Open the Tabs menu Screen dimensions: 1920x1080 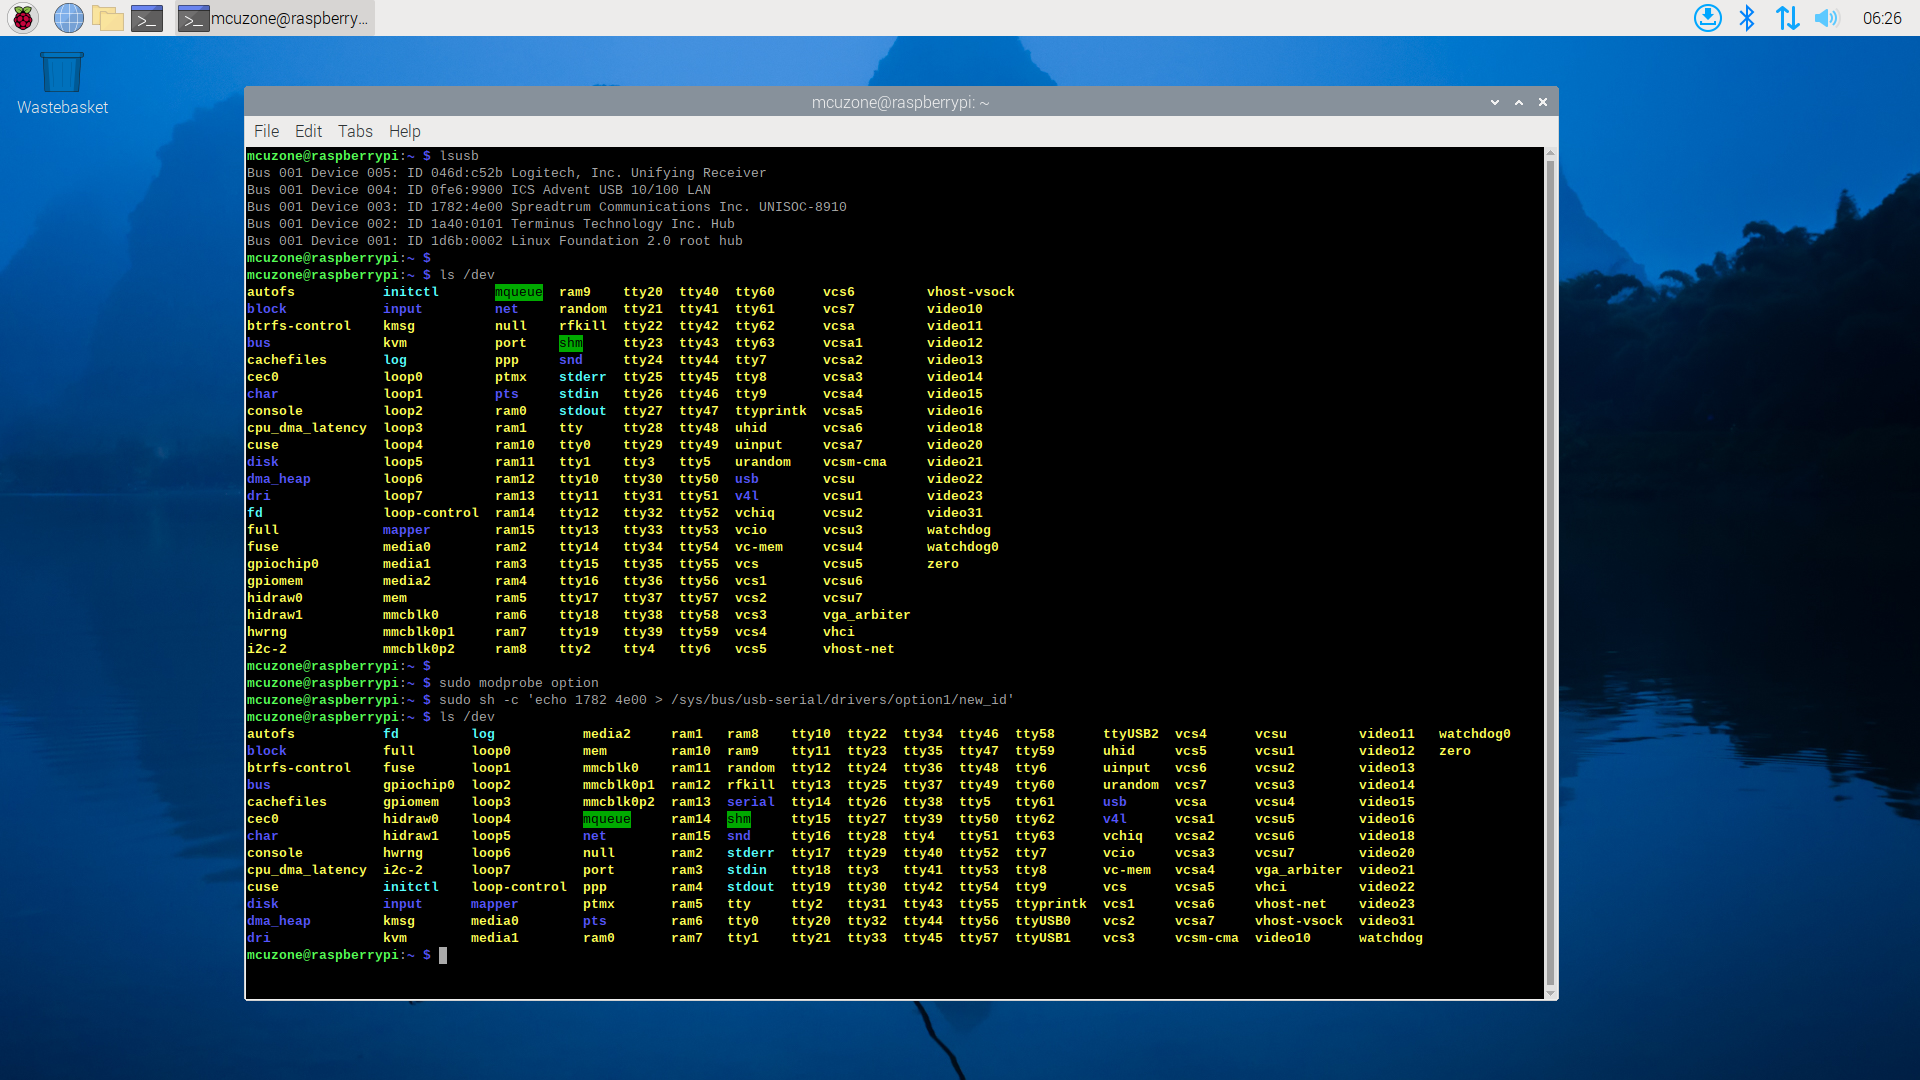tap(355, 131)
